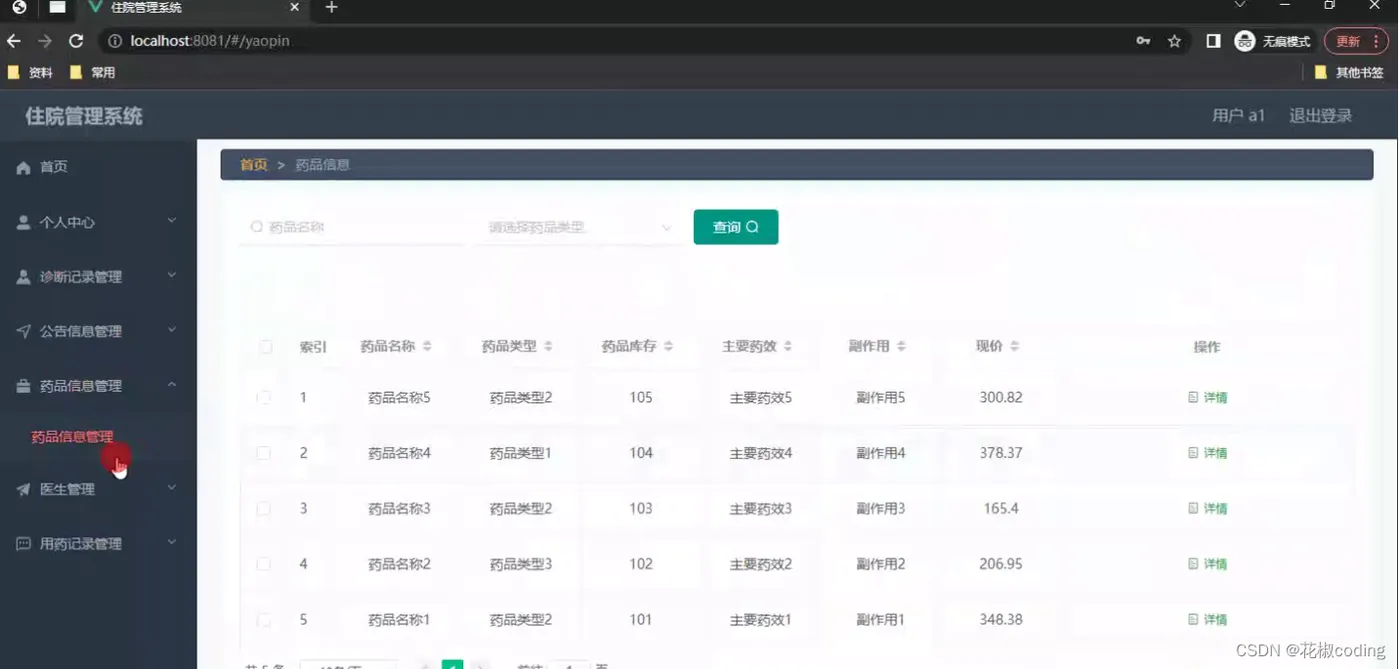1400x669 pixels.
Task: Click the arrow icon beside 公告信息管理
Action: (x=23, y=331)
